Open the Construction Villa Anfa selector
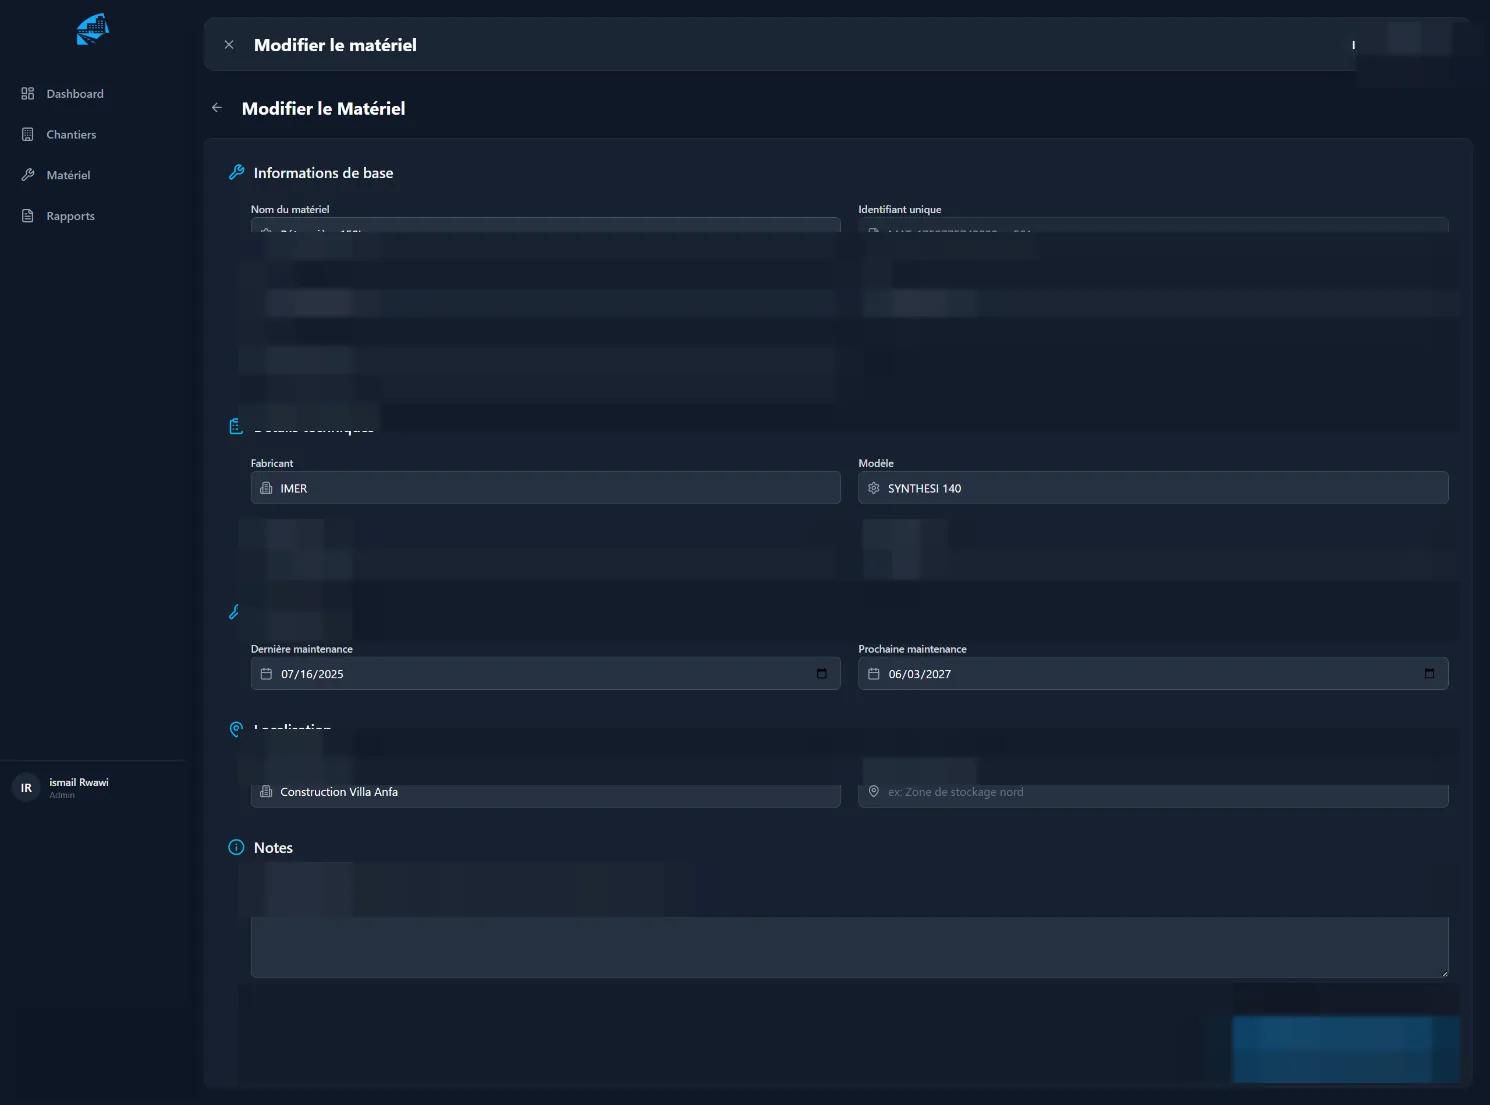Screen dimensions: 1490x1105 click(x=545, y=792)
